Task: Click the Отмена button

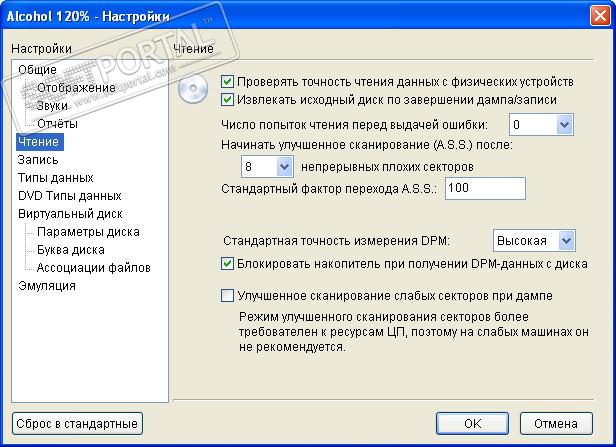Action: (556, 423)
